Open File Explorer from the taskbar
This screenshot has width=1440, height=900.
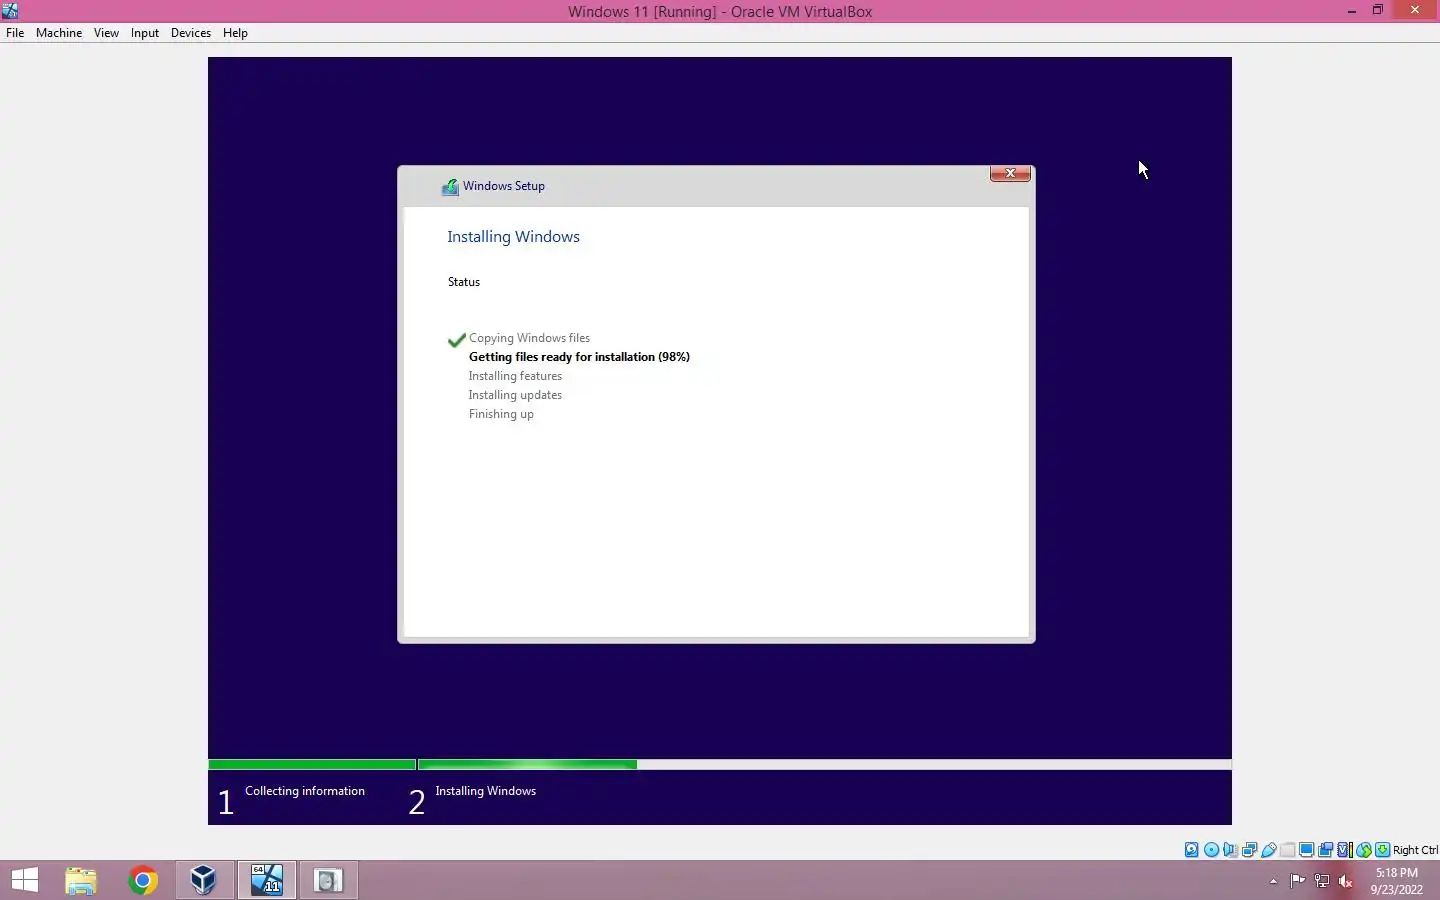81,880
